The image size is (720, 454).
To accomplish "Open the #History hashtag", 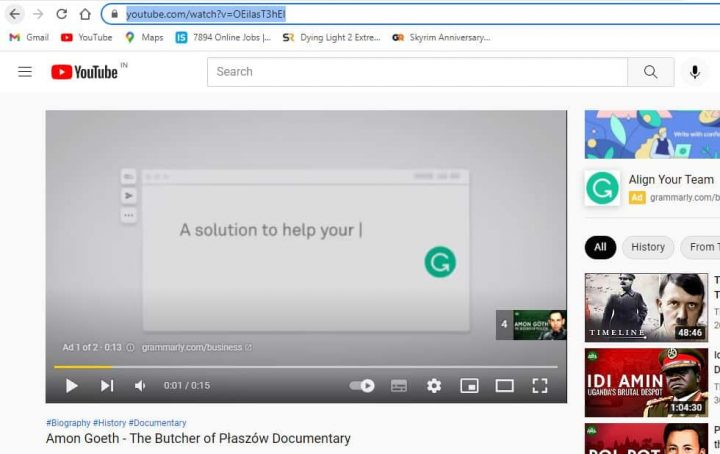I will [x=109, y=423].
